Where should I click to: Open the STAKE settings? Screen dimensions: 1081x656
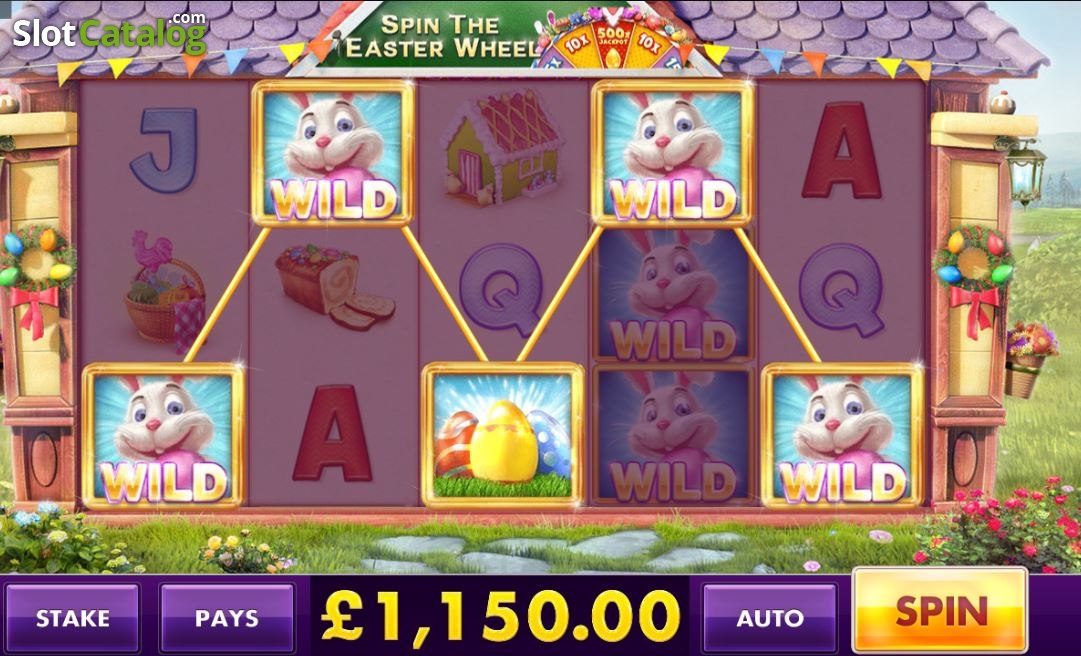[x=72, y=617]
